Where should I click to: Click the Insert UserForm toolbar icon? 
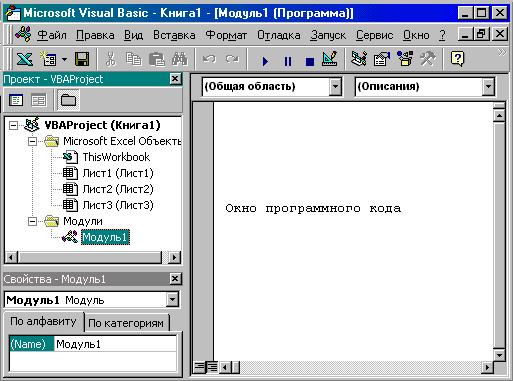click(x=48, y=59)
